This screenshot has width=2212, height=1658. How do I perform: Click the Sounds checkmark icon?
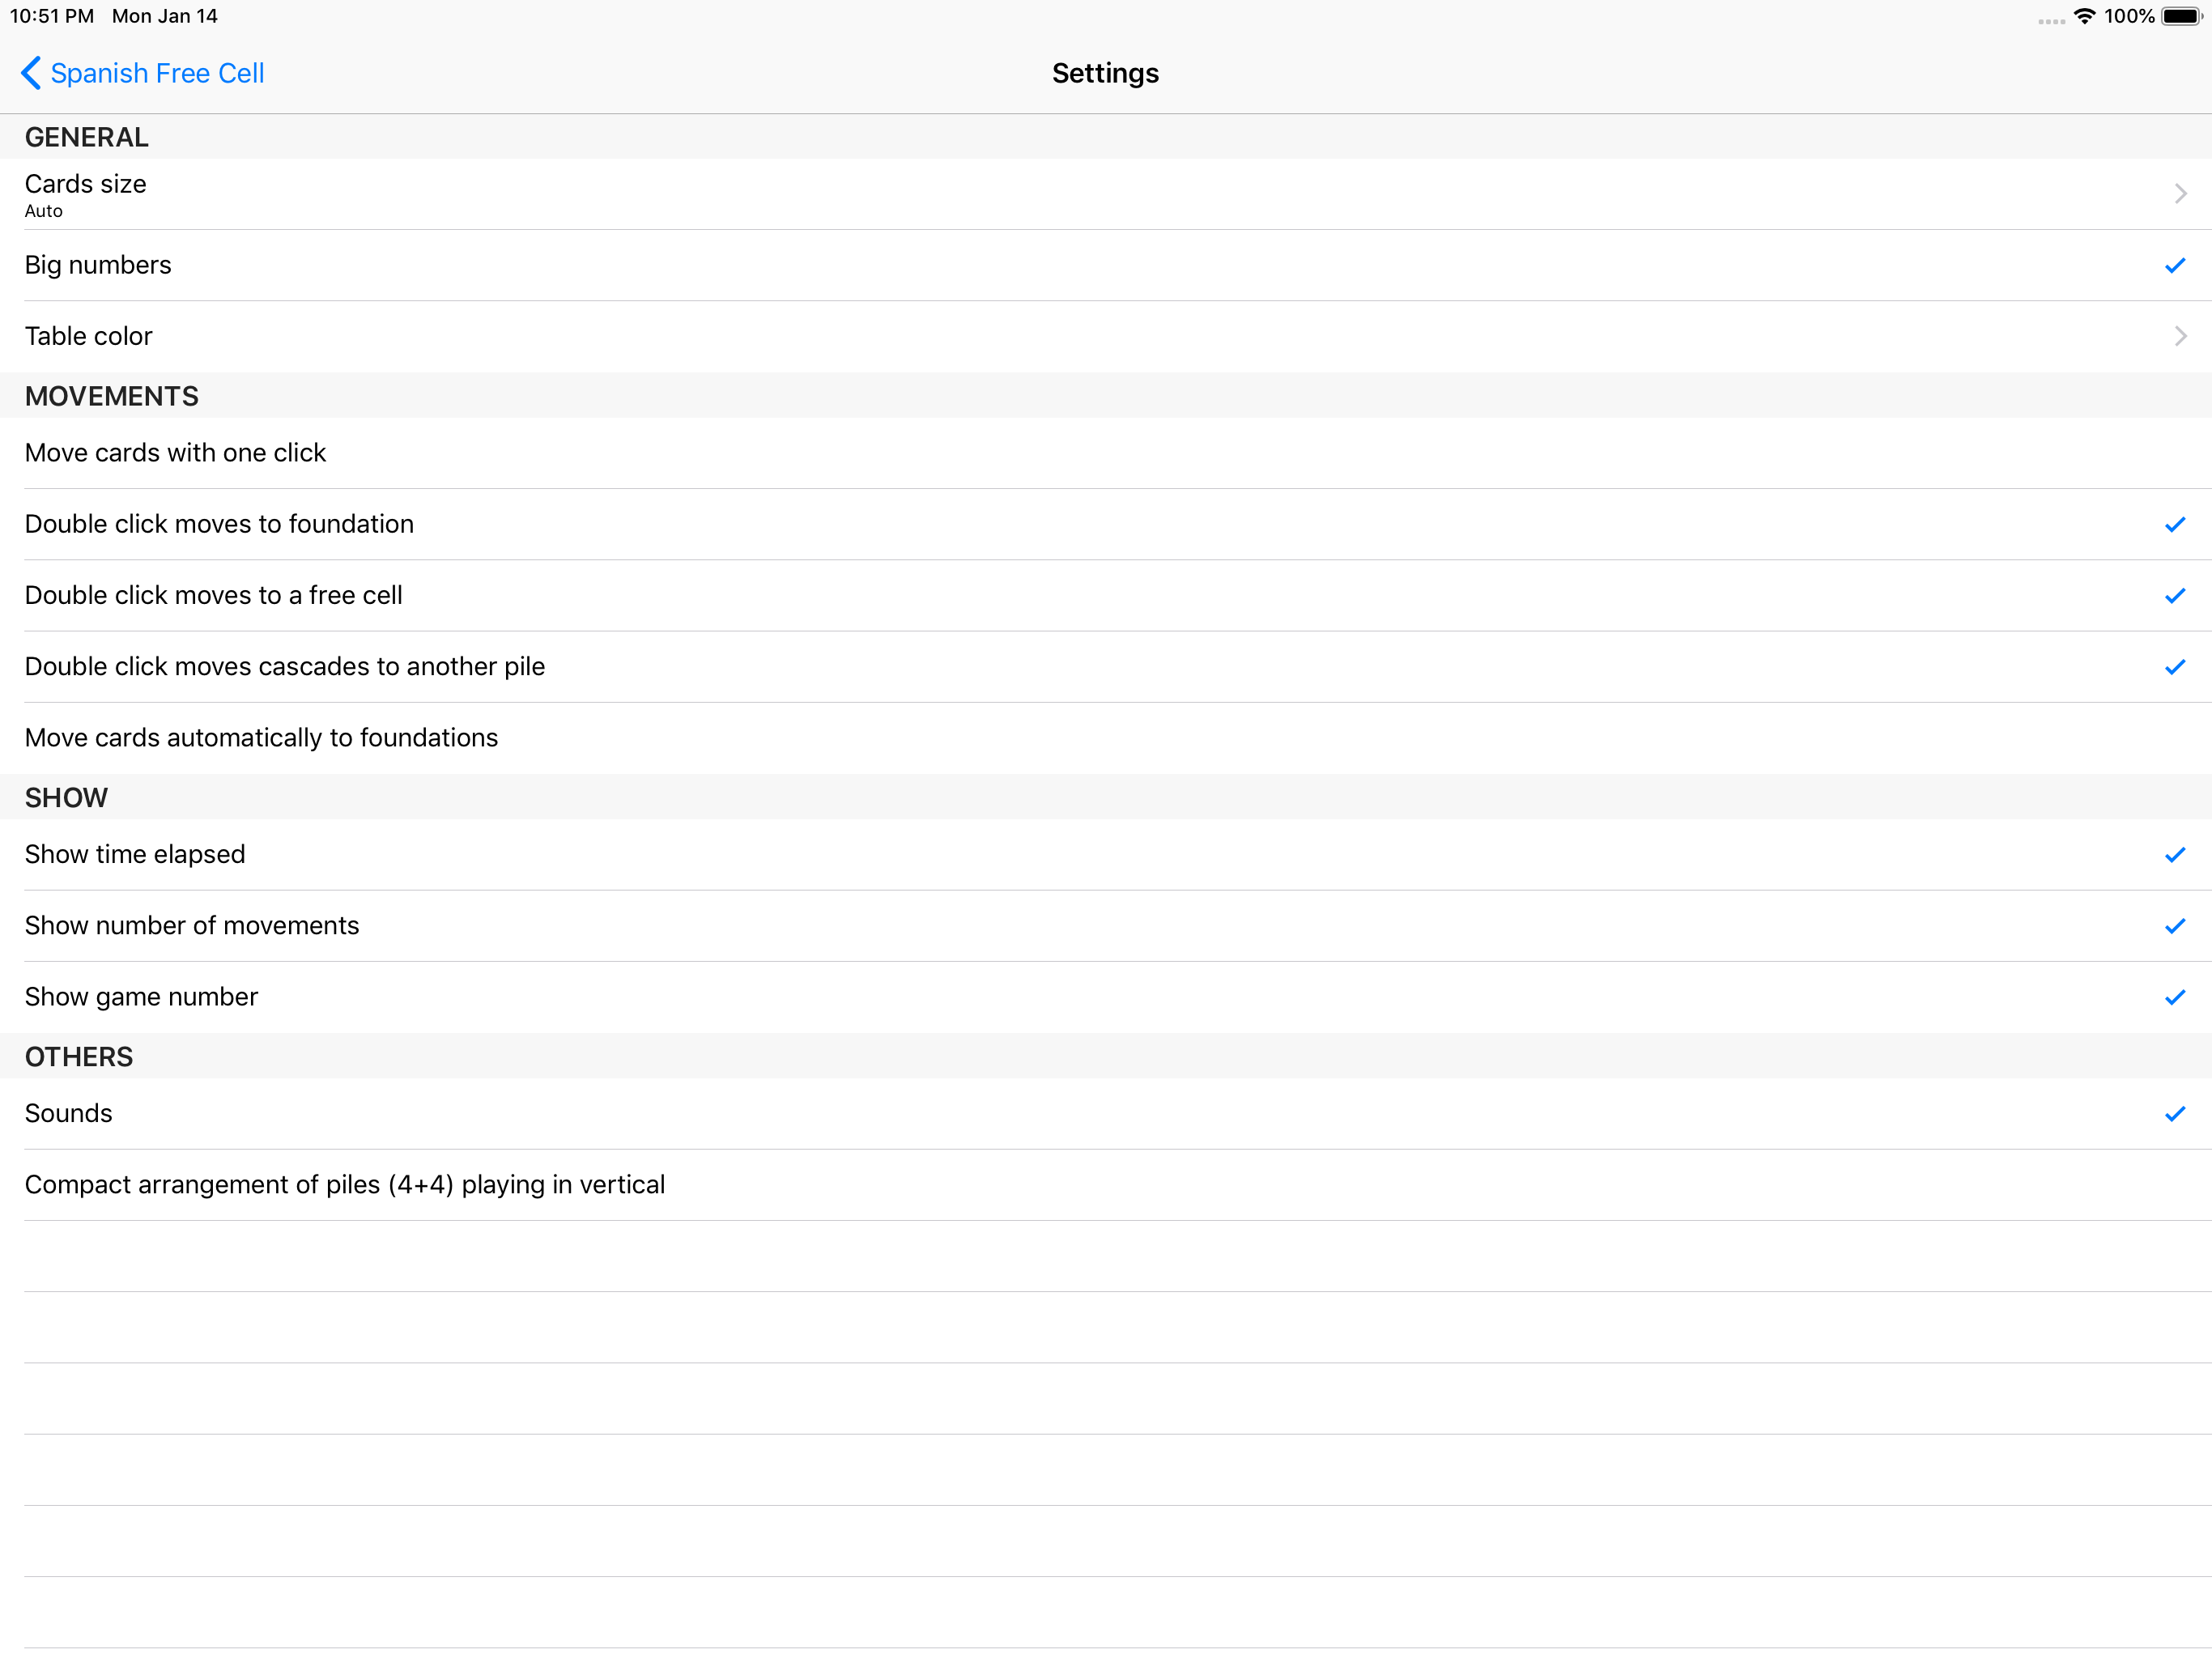pos(2174,1114)
